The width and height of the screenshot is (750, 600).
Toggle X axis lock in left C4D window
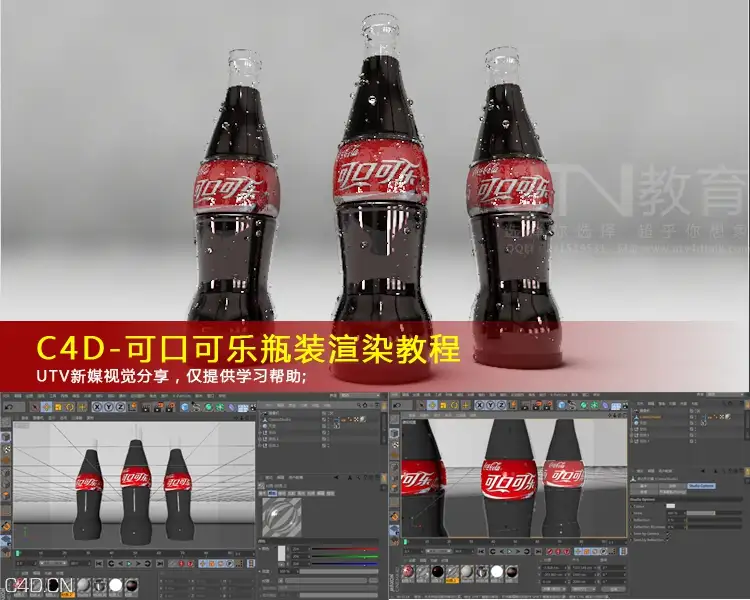(x=97, y=407)
